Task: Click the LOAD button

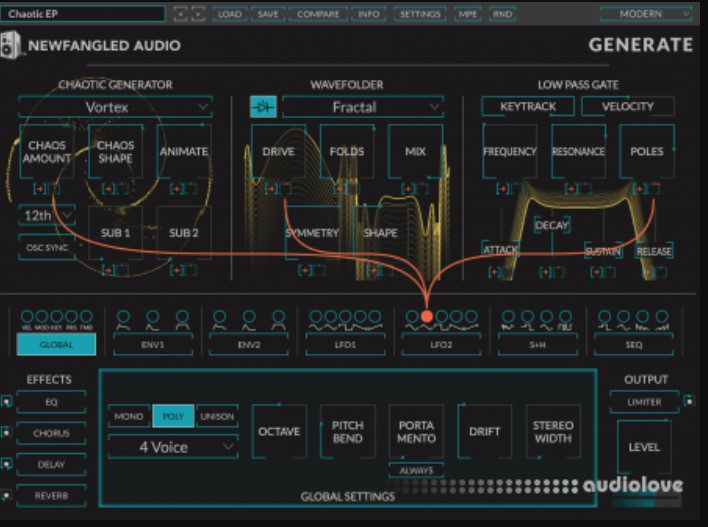Action: (x=230, y=14)
